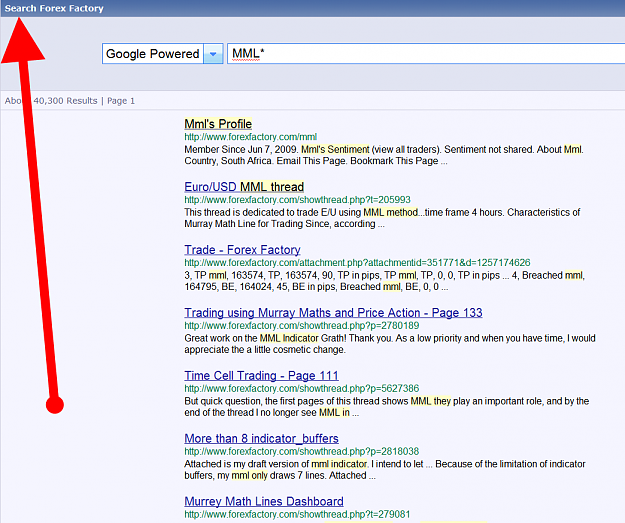
Task: Click the showthread.php?p=2818038 URL
Action: tap(302, 452)
